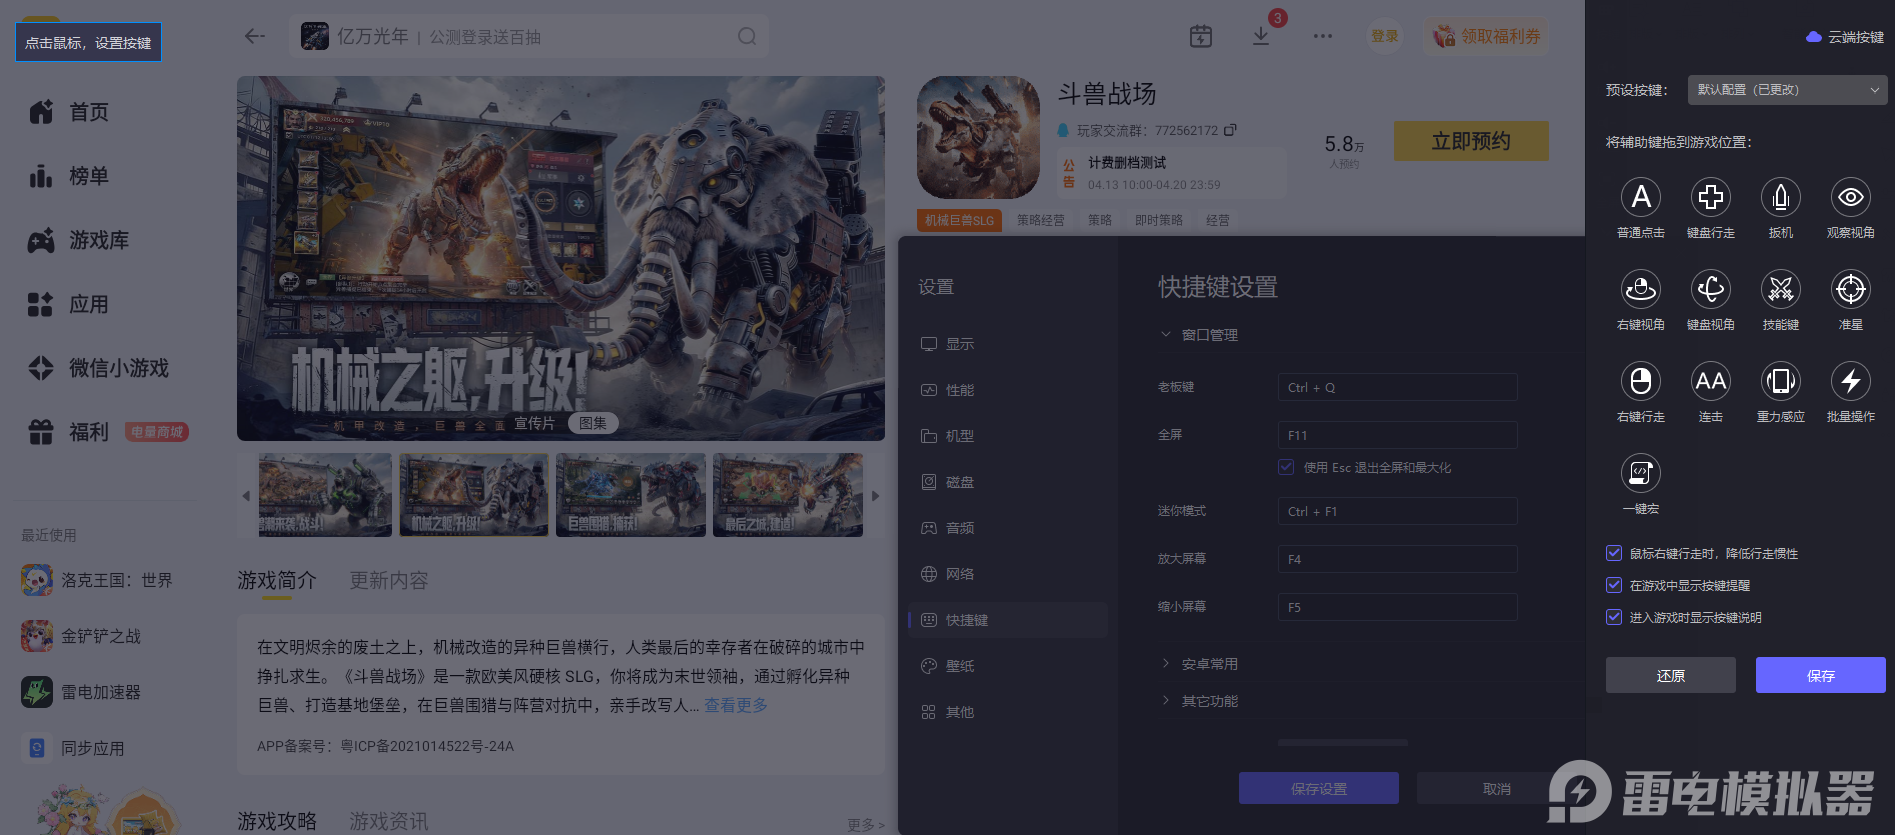This screenshot has height=835, width=1895.
Task: Open the 预设按键 preset dropdown
Action: [1788, 90]
